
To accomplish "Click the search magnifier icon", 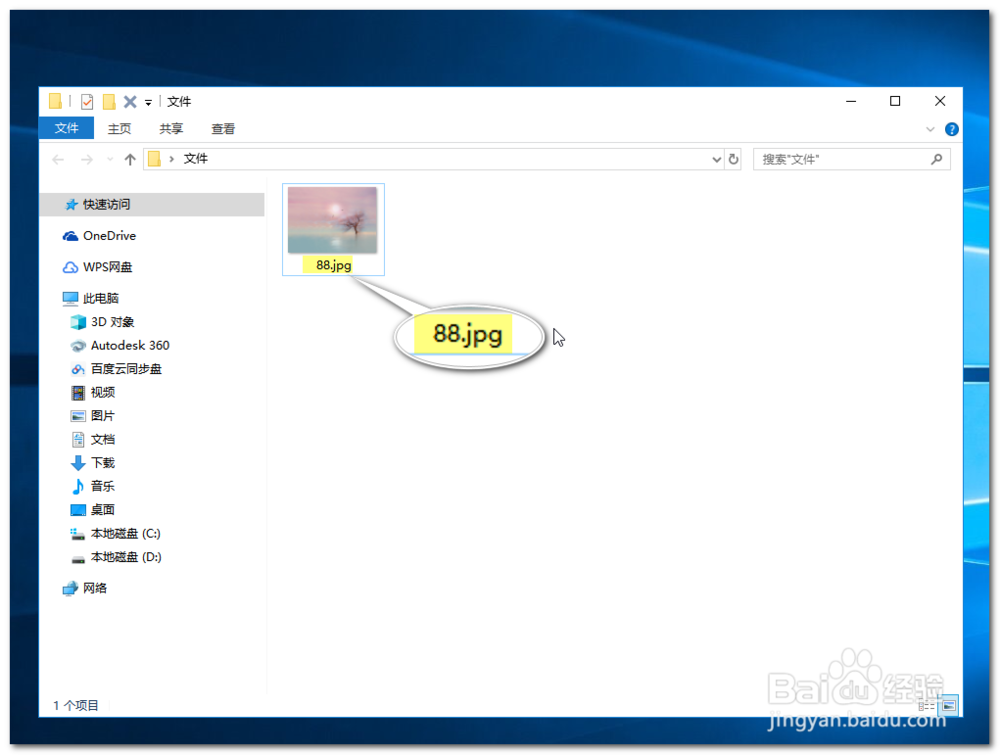I will (936, 159).
